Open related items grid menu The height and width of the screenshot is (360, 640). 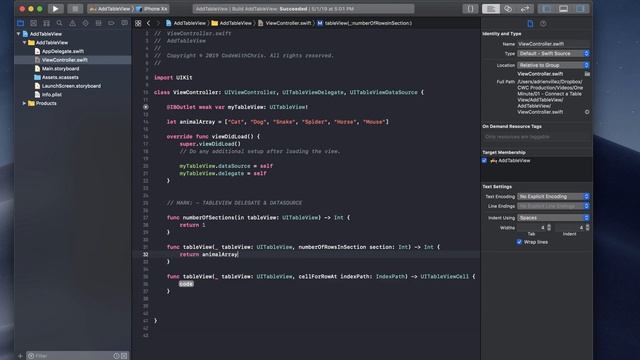(x=138, y=23)
